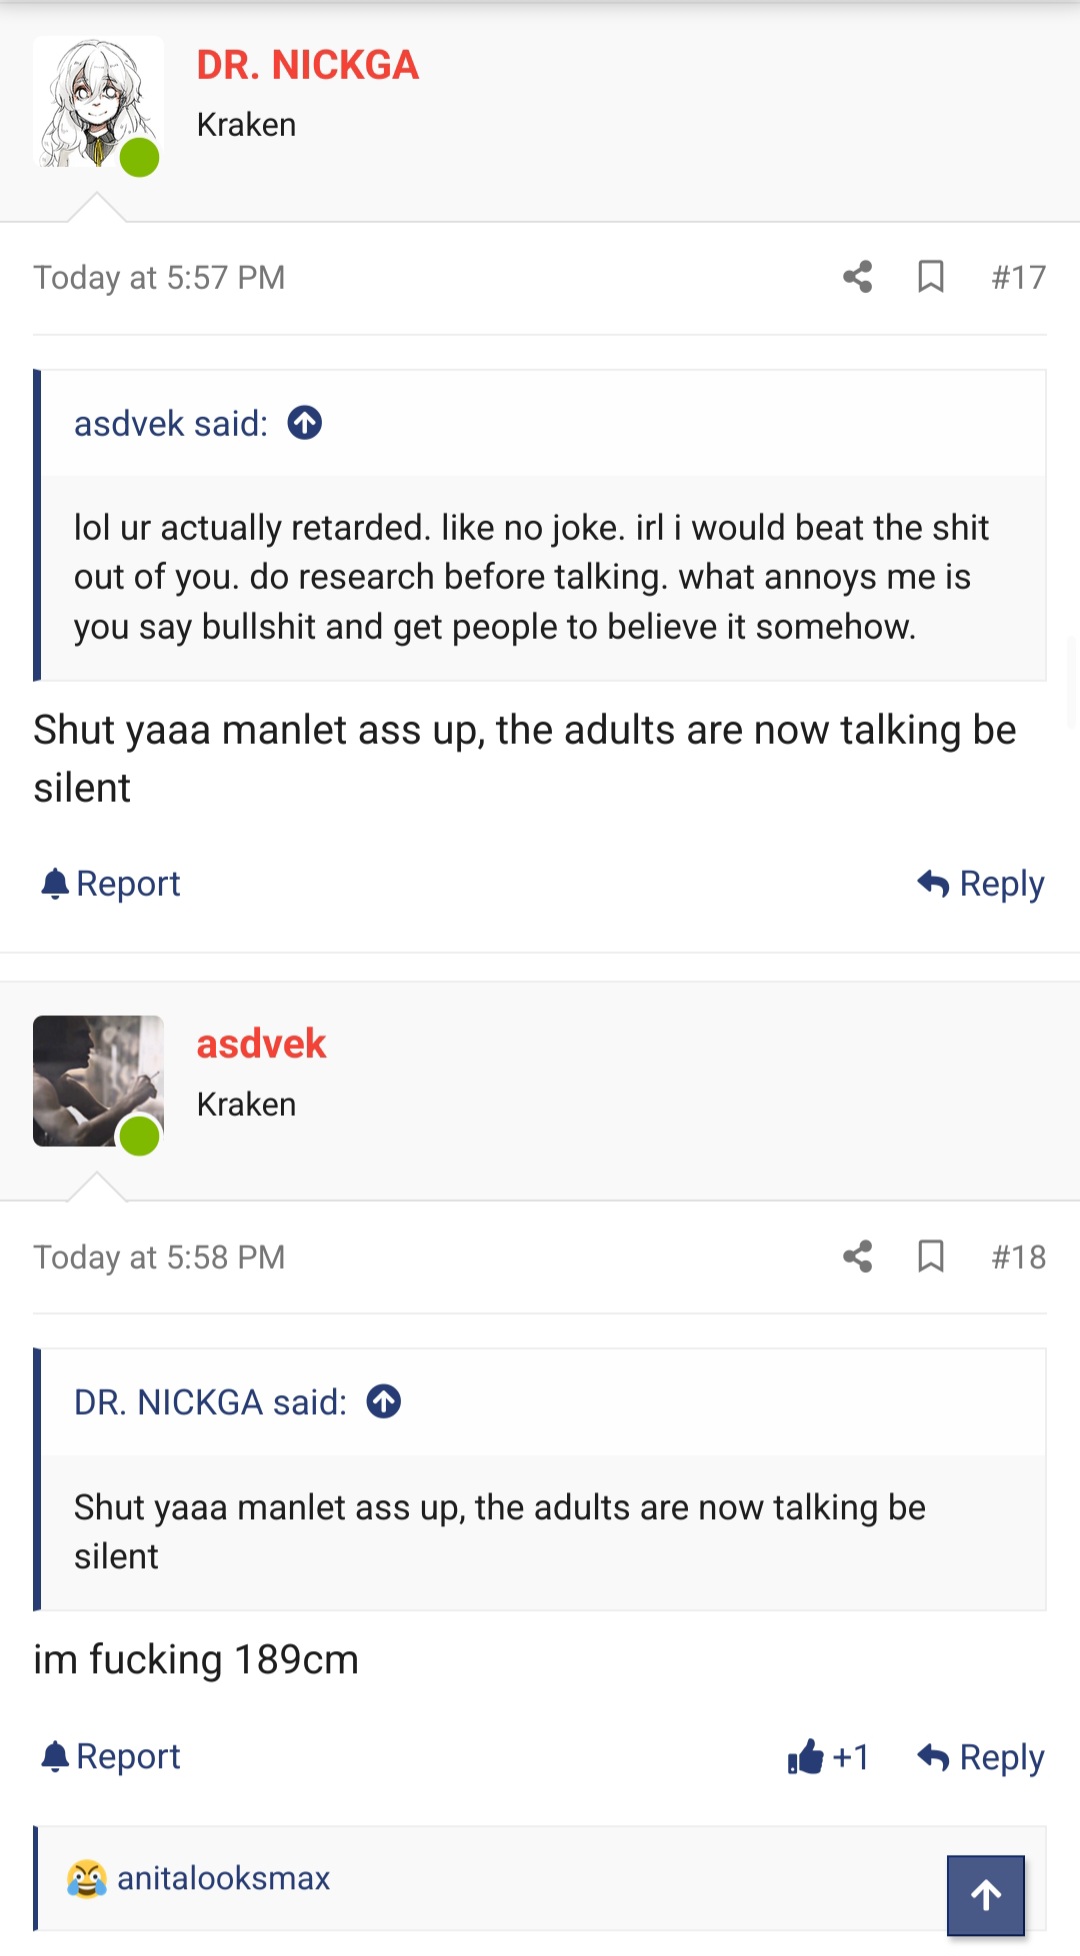The width and height of the screenshot is (1080, 1956).
Task: Reply to post #18
Action: pos(981,1757)
